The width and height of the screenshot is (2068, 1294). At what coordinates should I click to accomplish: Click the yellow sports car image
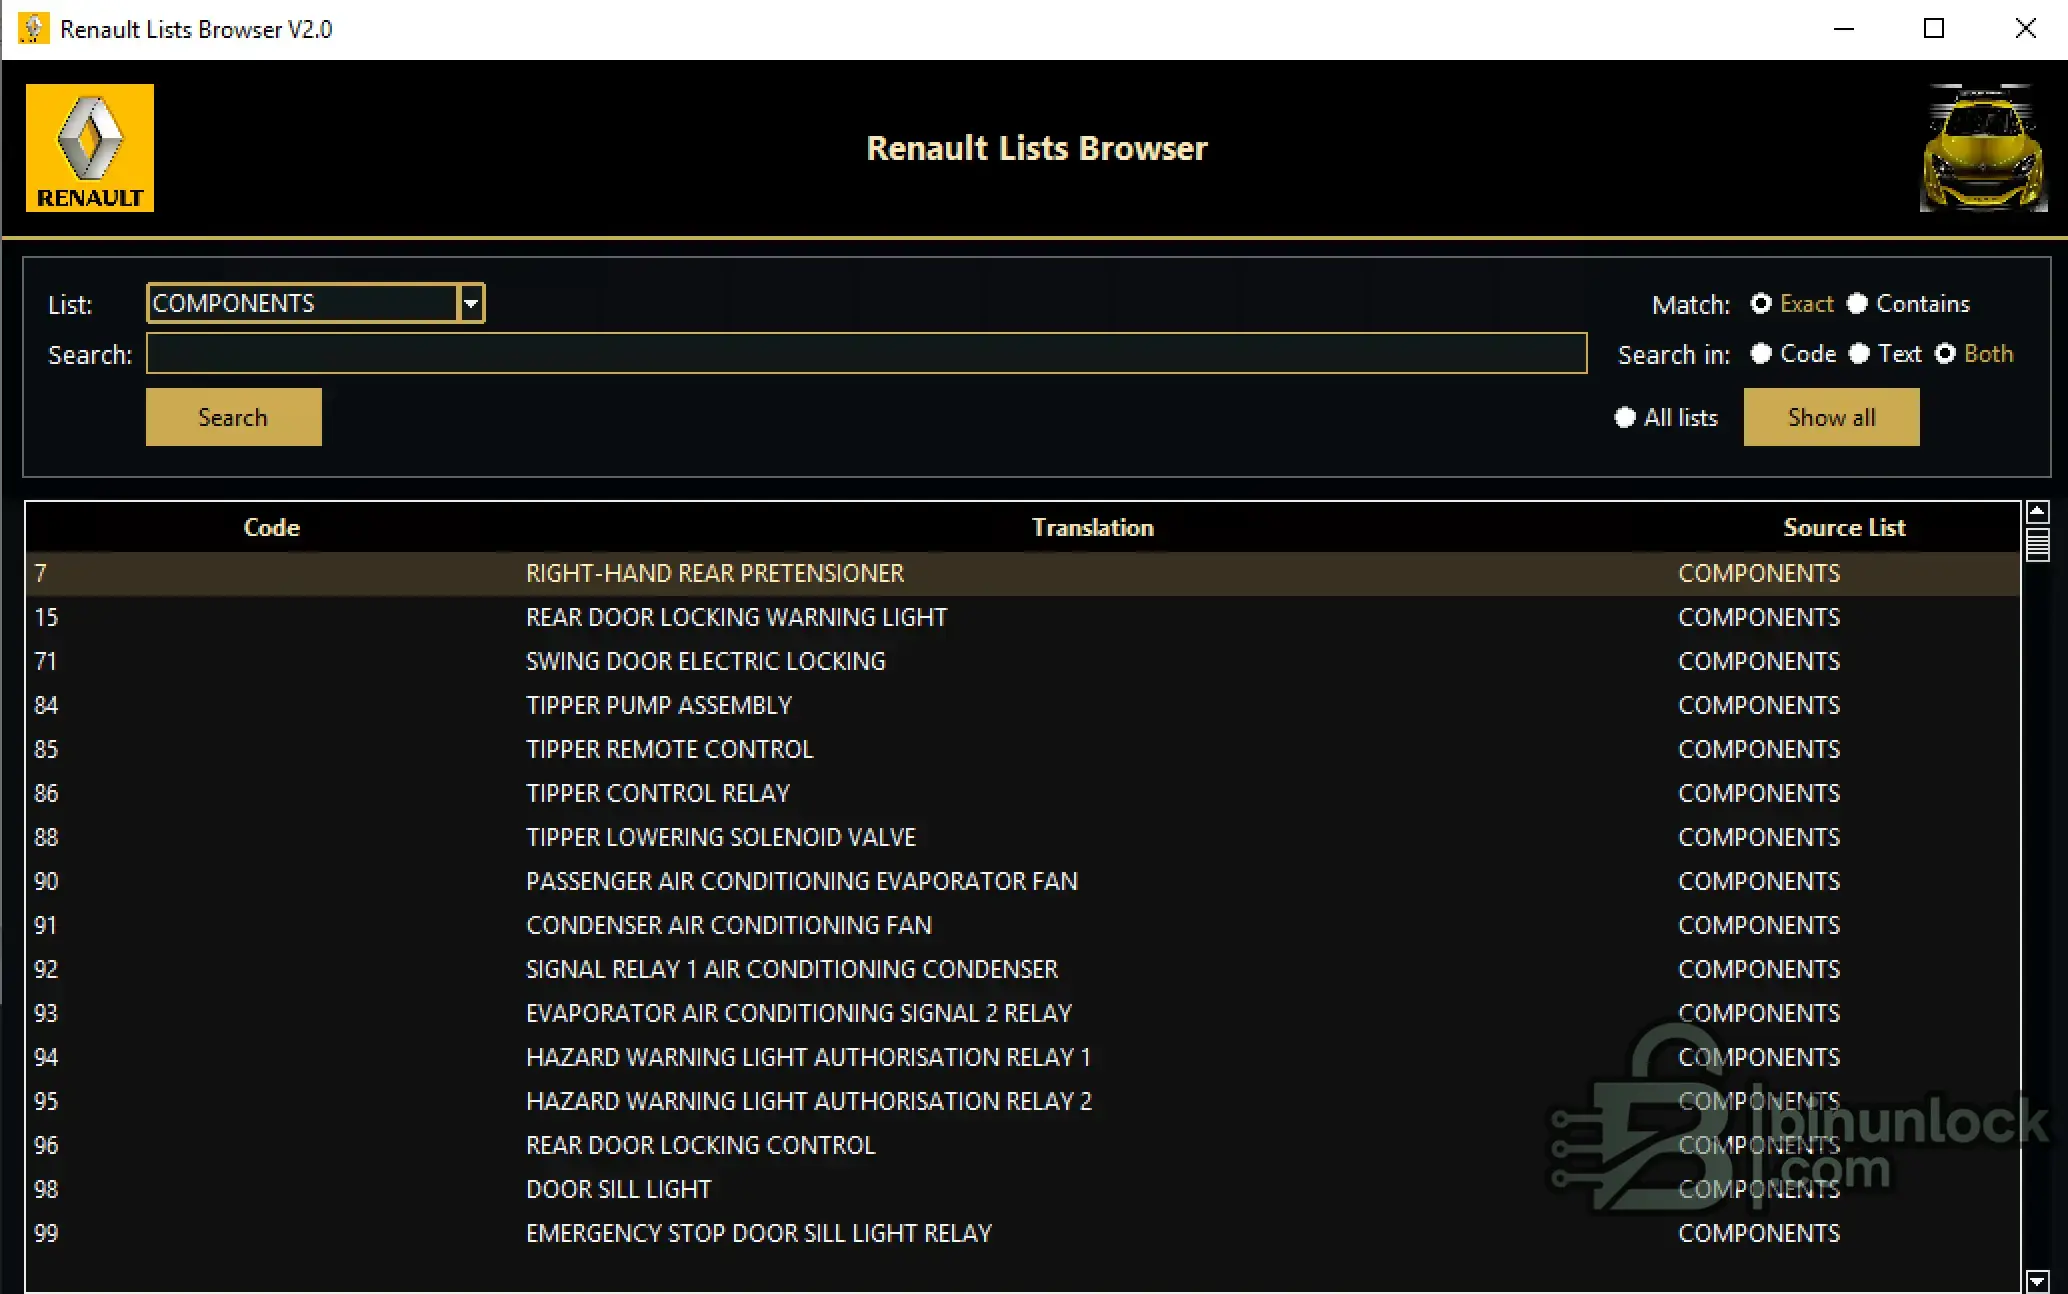coord(1983,148)
